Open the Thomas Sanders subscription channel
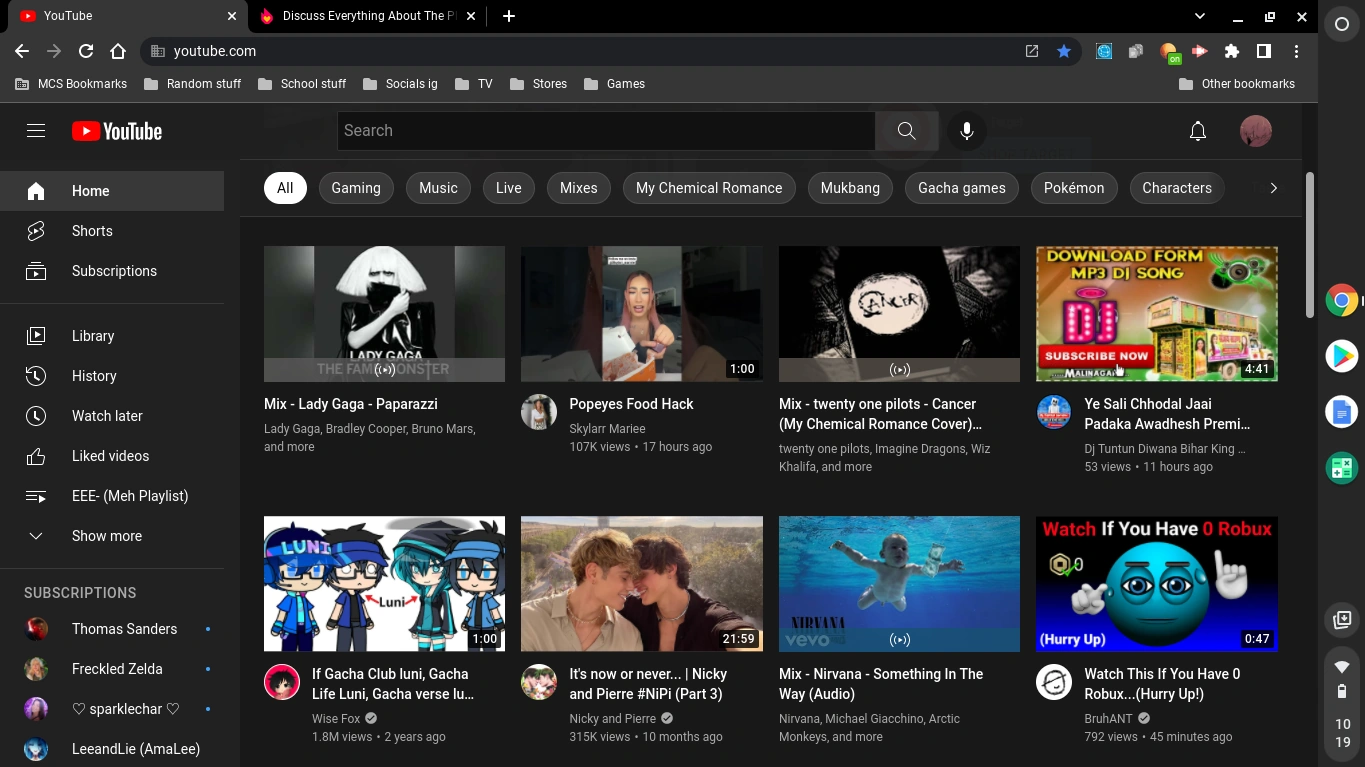The height and width of the screenshot is (767, 1365). click(x=124, y=629)
